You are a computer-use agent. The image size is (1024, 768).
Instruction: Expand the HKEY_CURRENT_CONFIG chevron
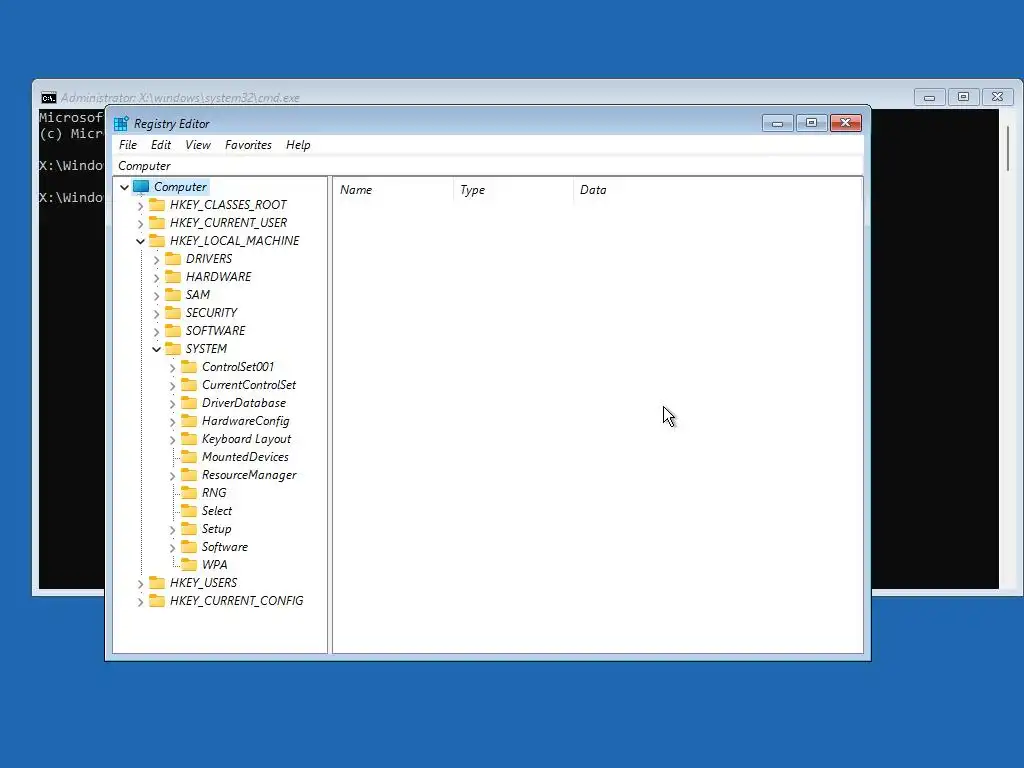[140, 601]
